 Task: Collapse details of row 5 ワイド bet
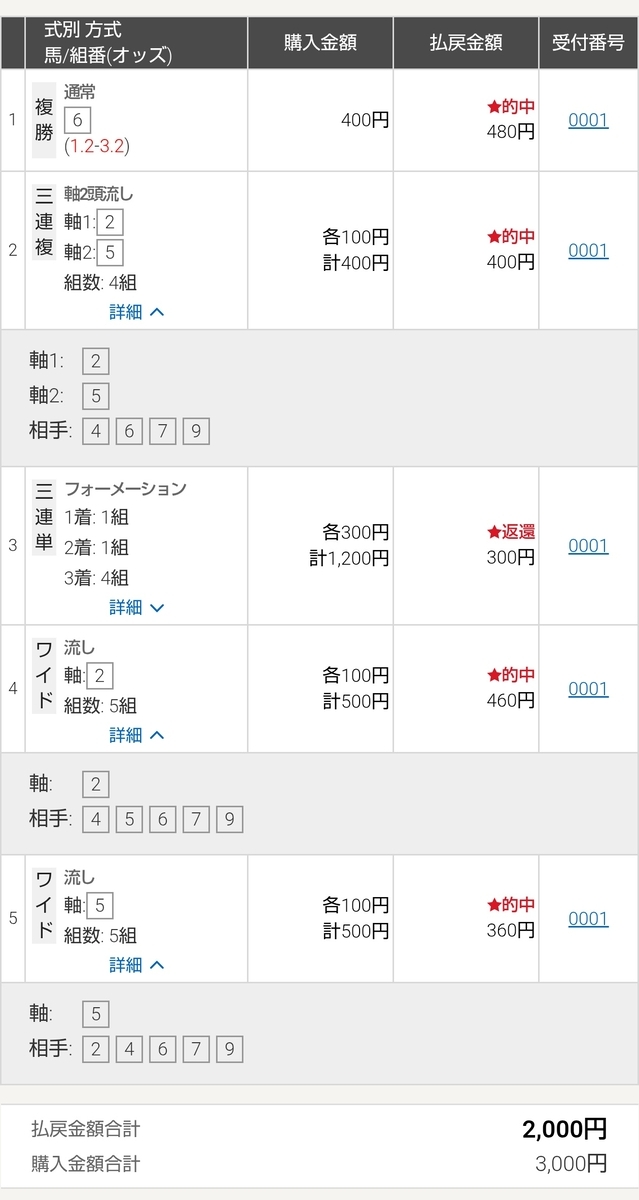pos(137,965)
